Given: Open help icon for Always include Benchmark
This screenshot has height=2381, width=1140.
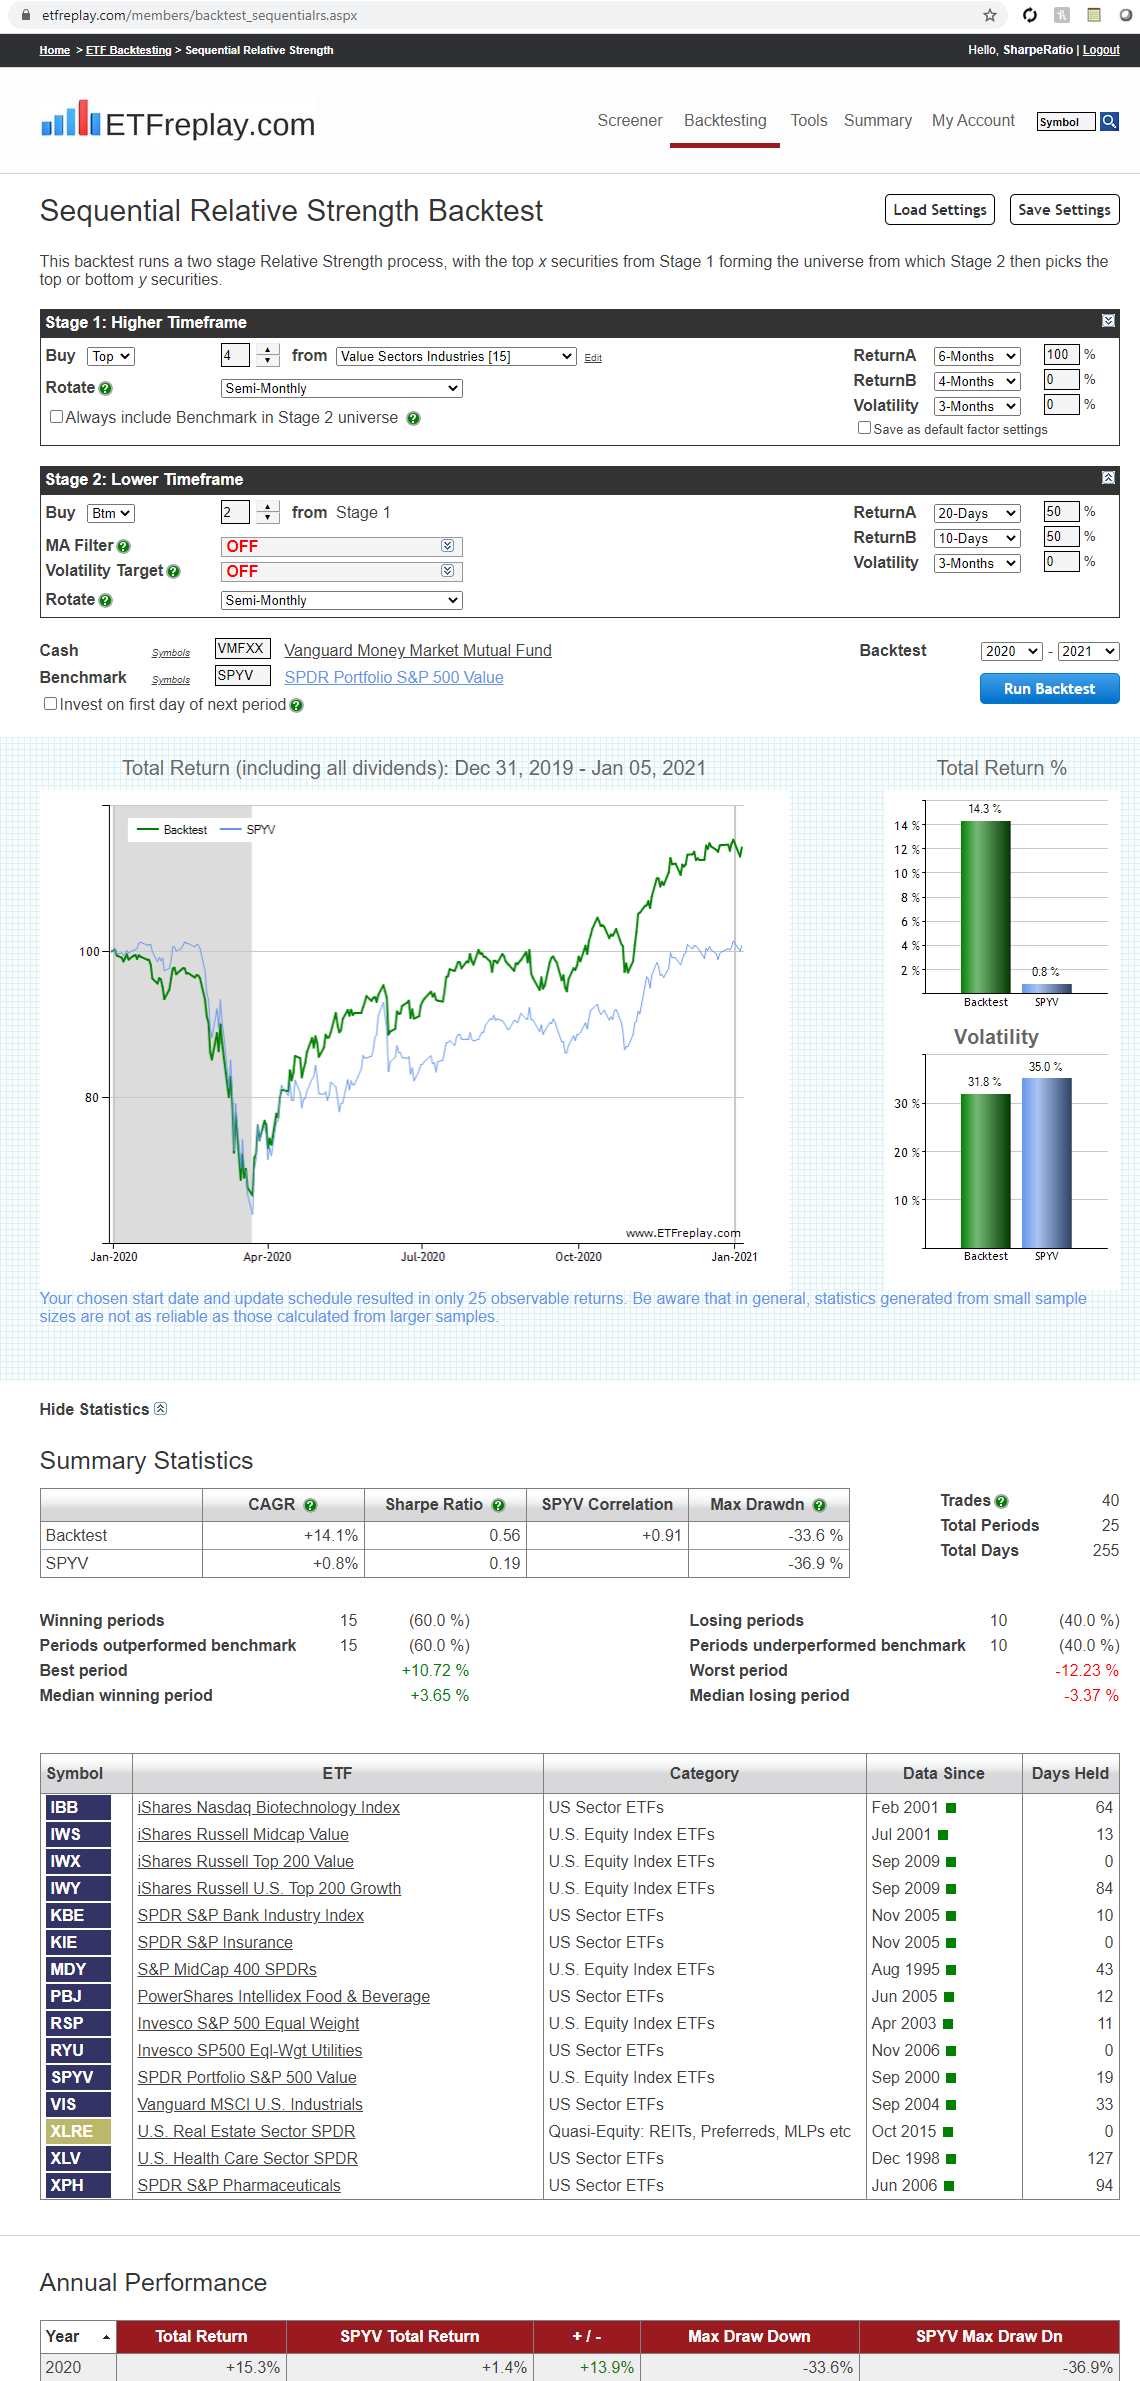Looking at the screenshot, I should click(x=413, y=419).
